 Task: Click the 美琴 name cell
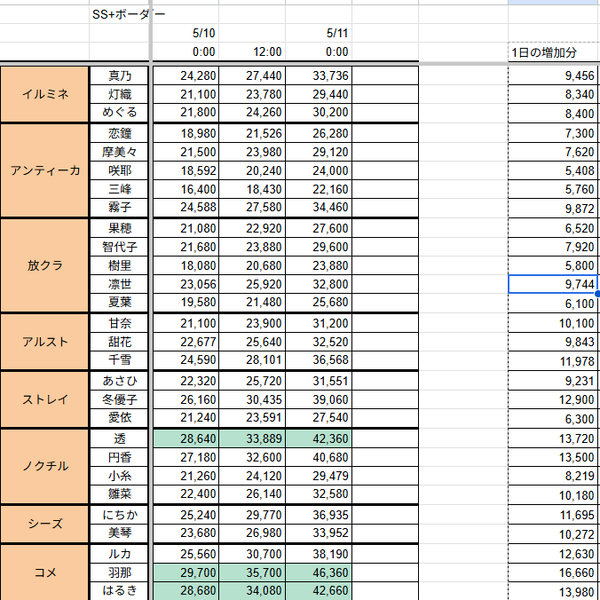coord(119,533)
